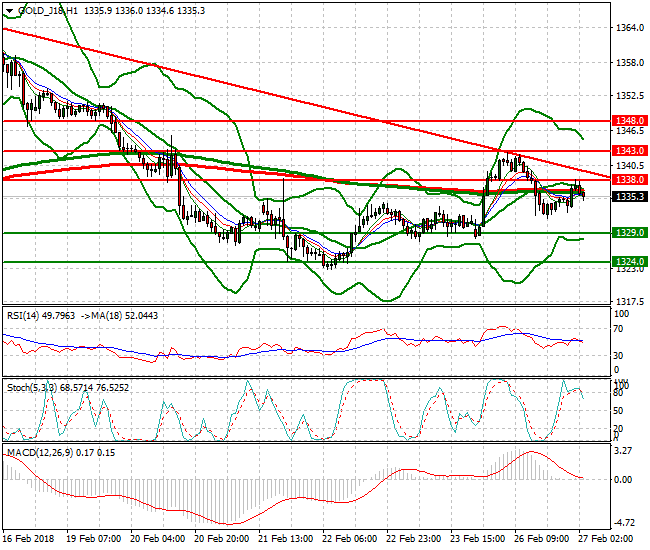
Task: Open the chart menu triangle beside GOLD_J18
Action: point(10,11)
